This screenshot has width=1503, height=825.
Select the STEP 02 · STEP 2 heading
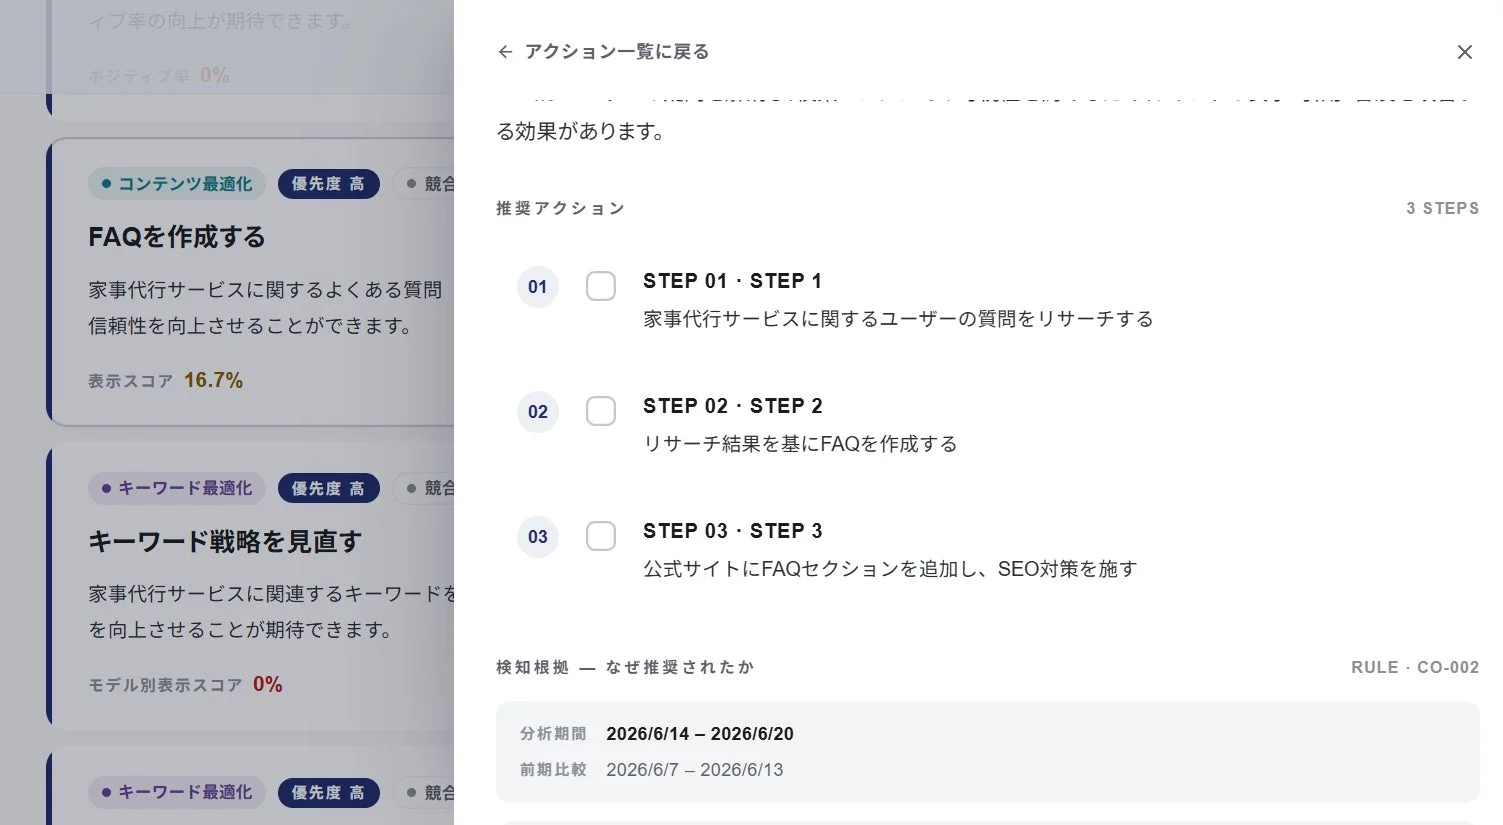tap(732, 406)
